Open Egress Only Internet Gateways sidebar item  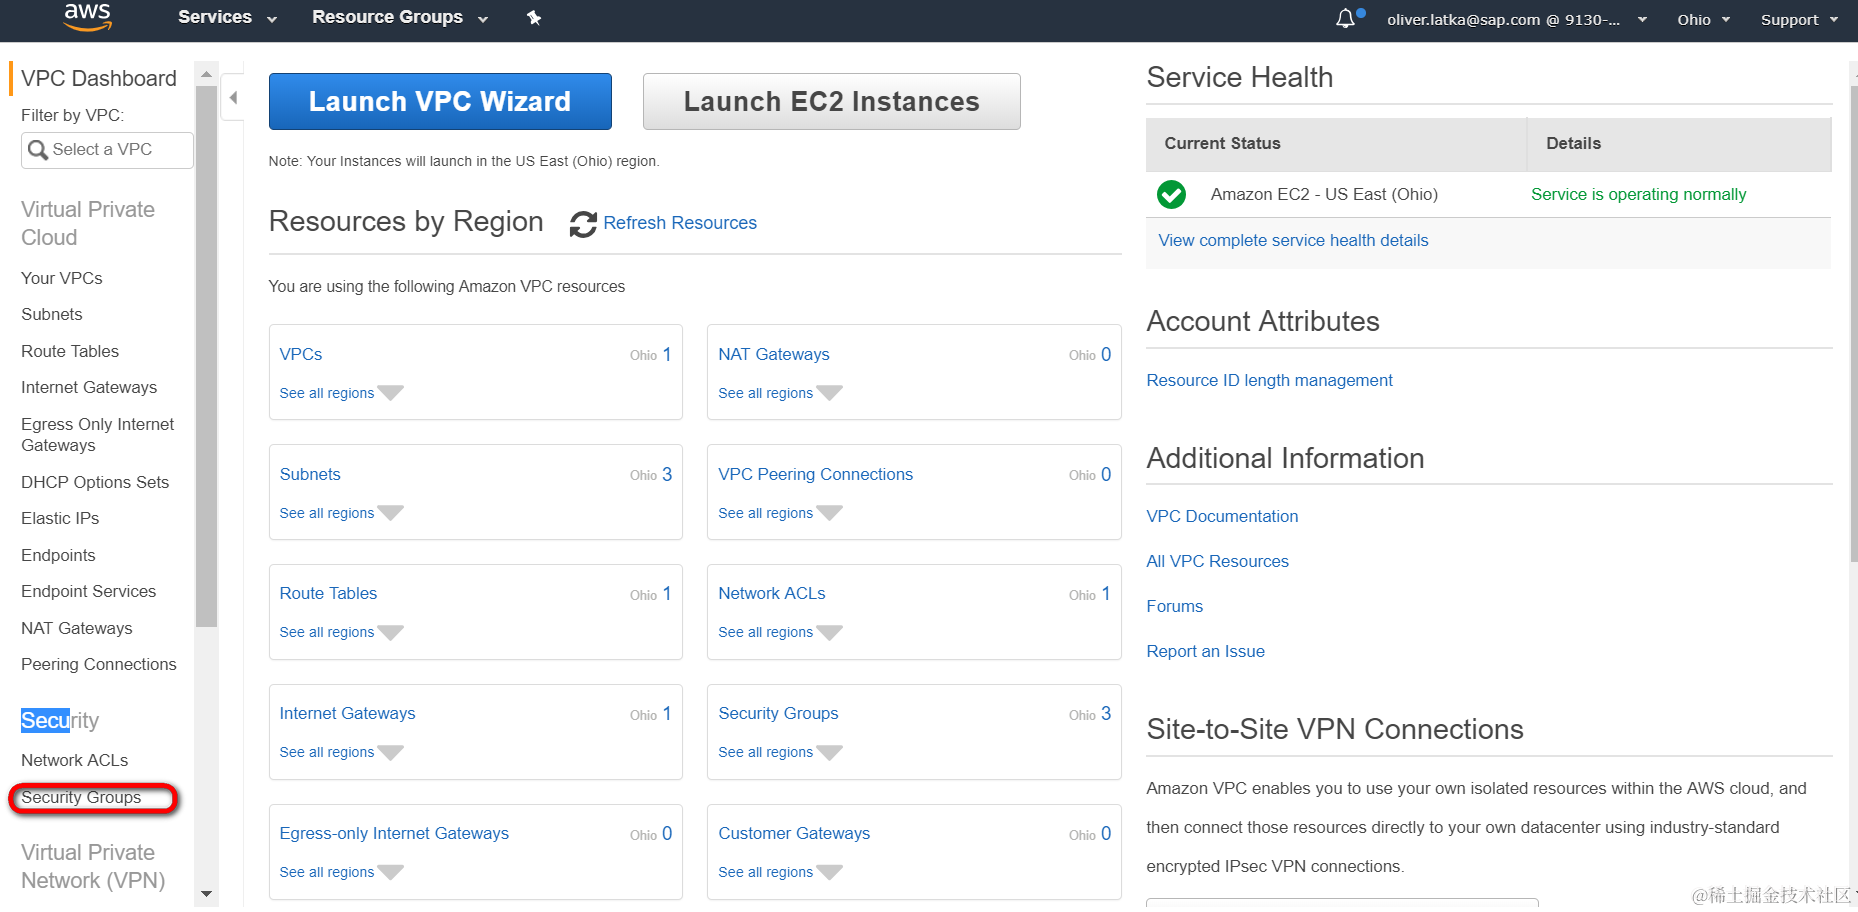[x=98, y=435]
